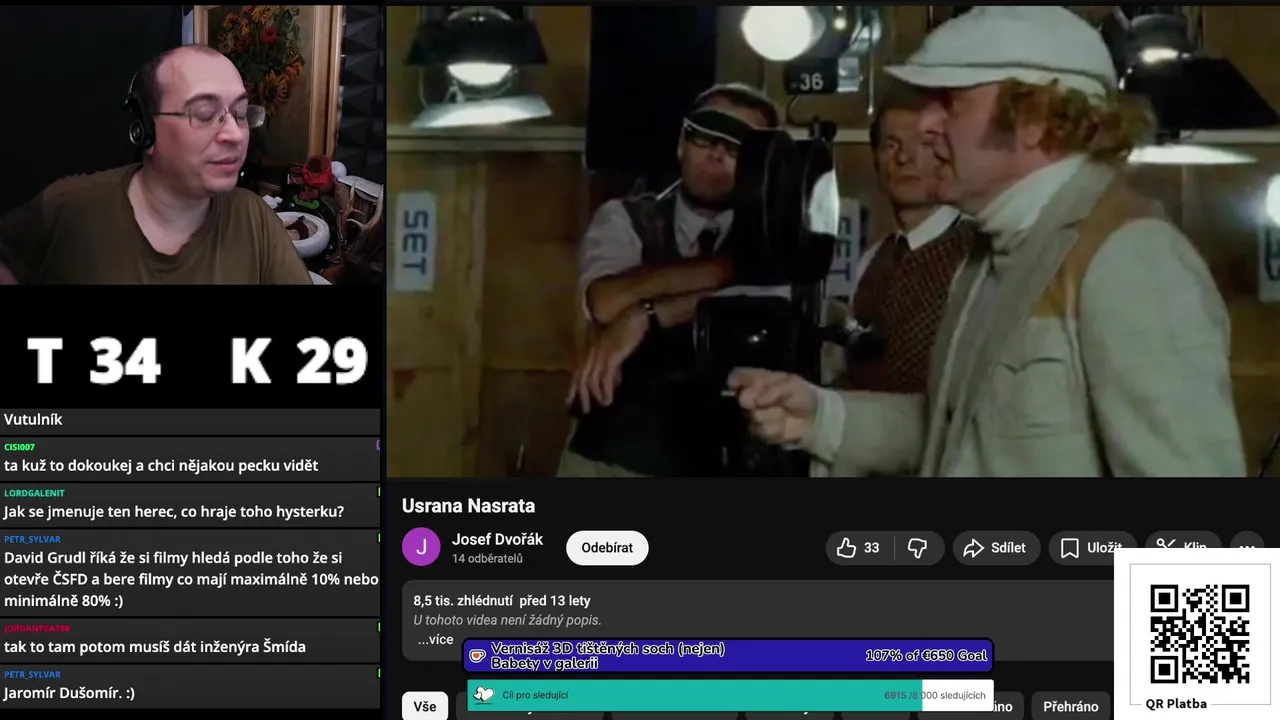The height and width of the screenshot is (720, 1280).
Task: Open the Josef Dvořák channel name link
Action: click(497, 539)
